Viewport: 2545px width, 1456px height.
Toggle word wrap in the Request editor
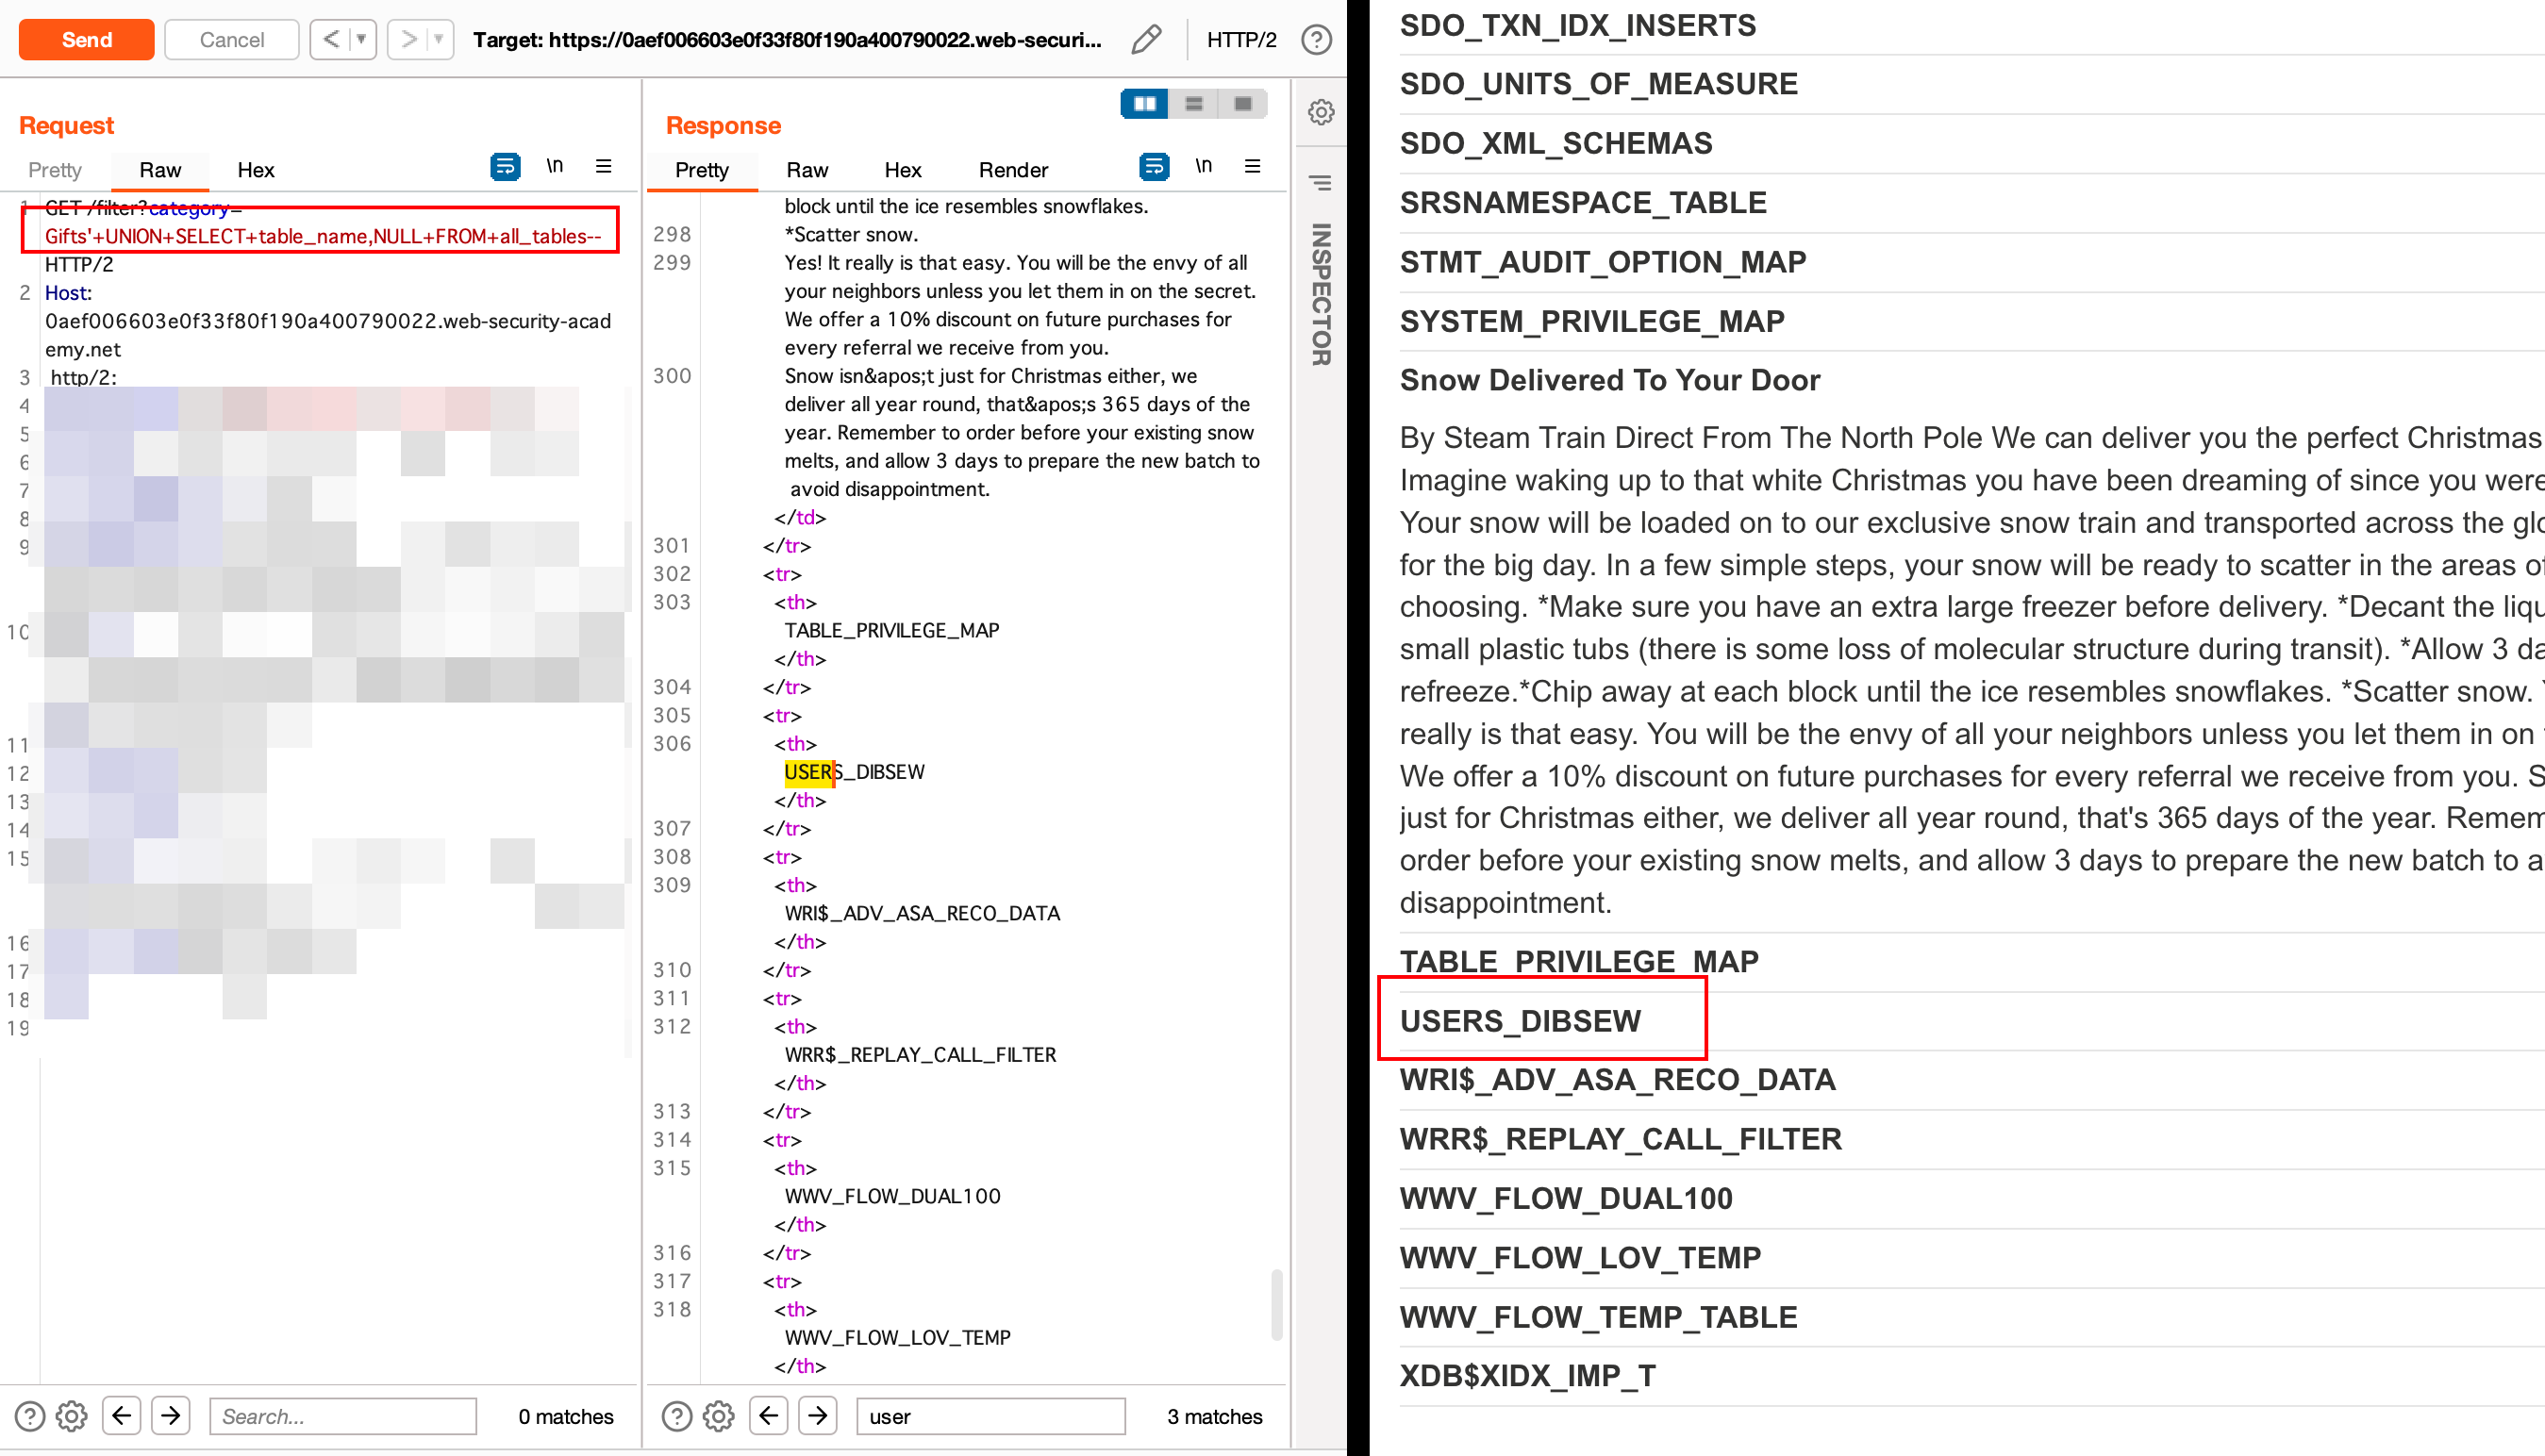[505, 167]
